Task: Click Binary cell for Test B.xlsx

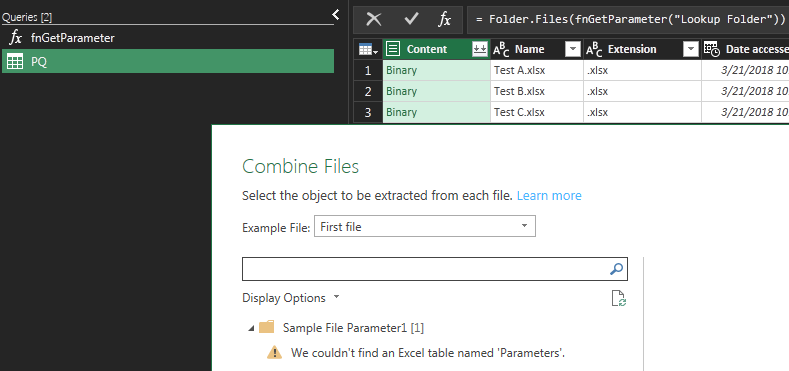Action: click(x=437, y=92)
